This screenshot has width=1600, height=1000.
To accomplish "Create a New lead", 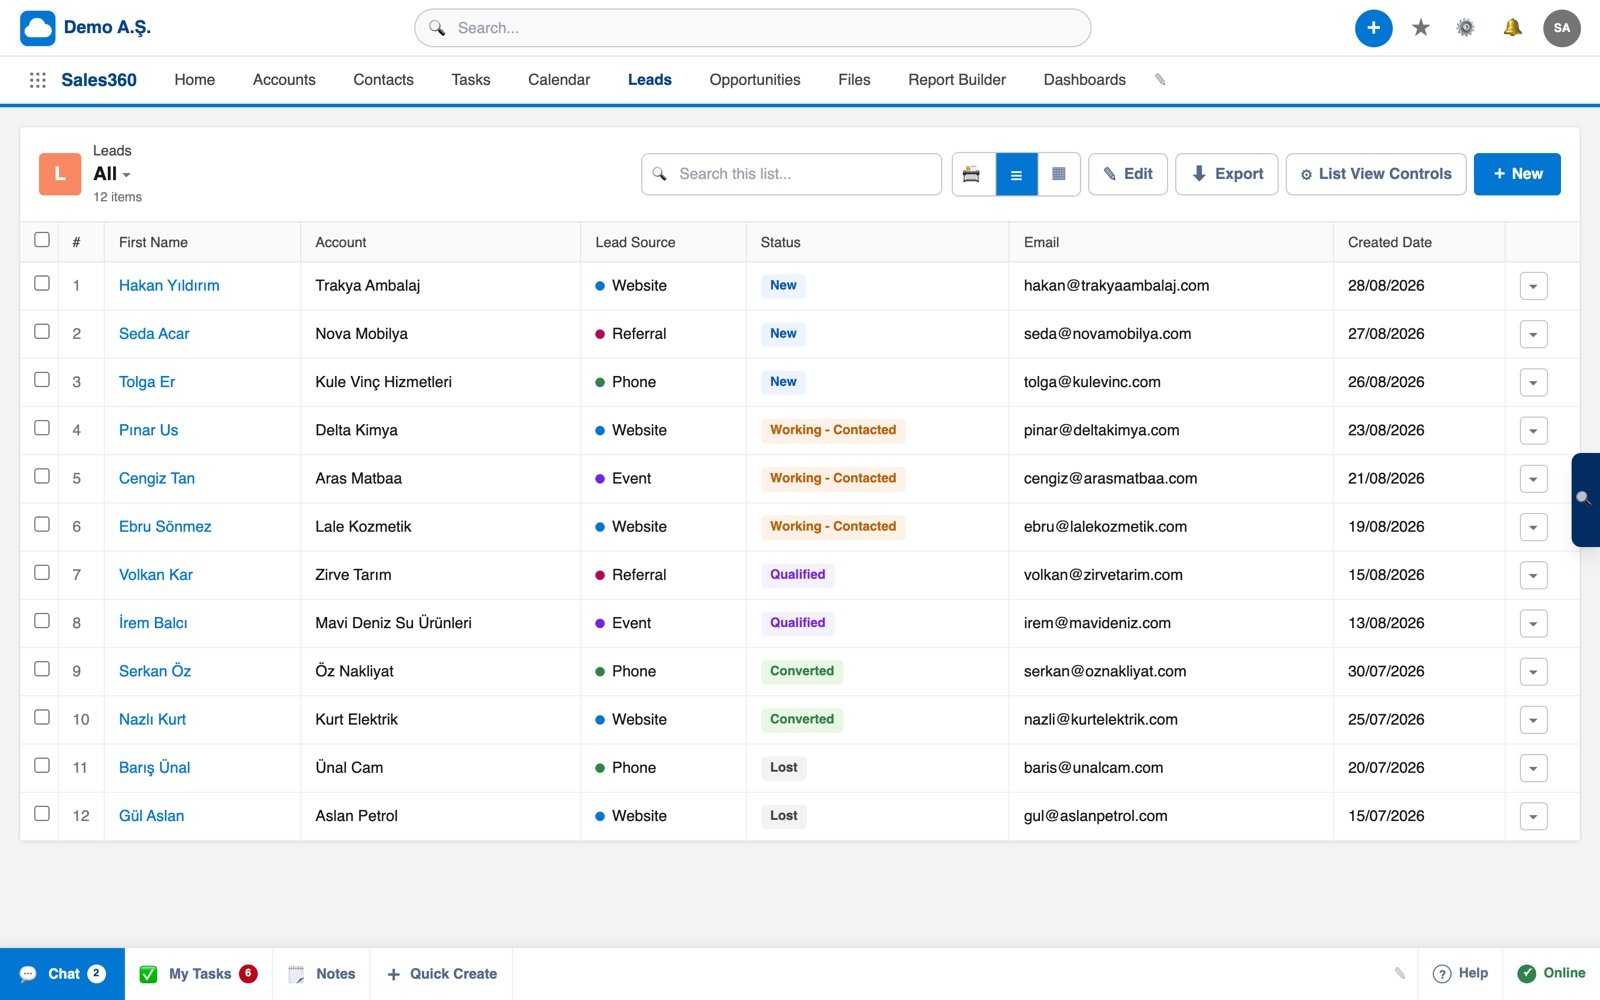I will tap(1517, 174).
